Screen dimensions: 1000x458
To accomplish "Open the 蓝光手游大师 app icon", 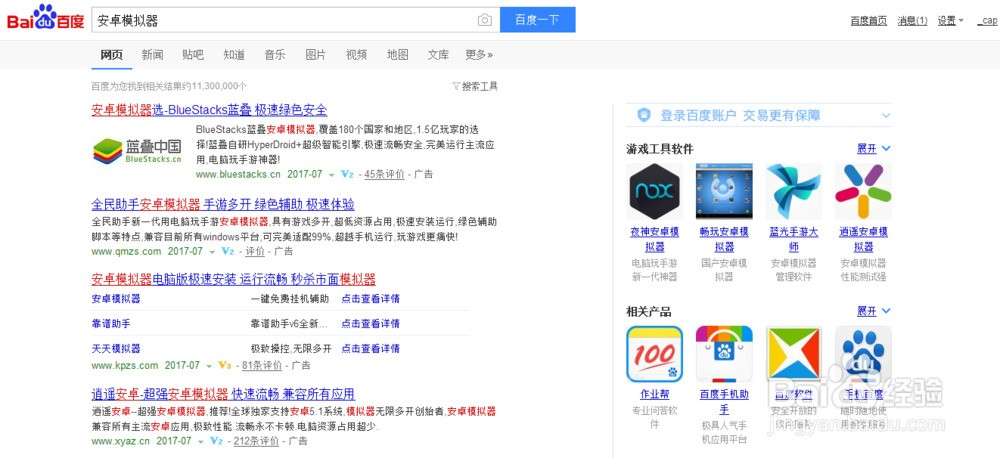I will pos(793,191).
